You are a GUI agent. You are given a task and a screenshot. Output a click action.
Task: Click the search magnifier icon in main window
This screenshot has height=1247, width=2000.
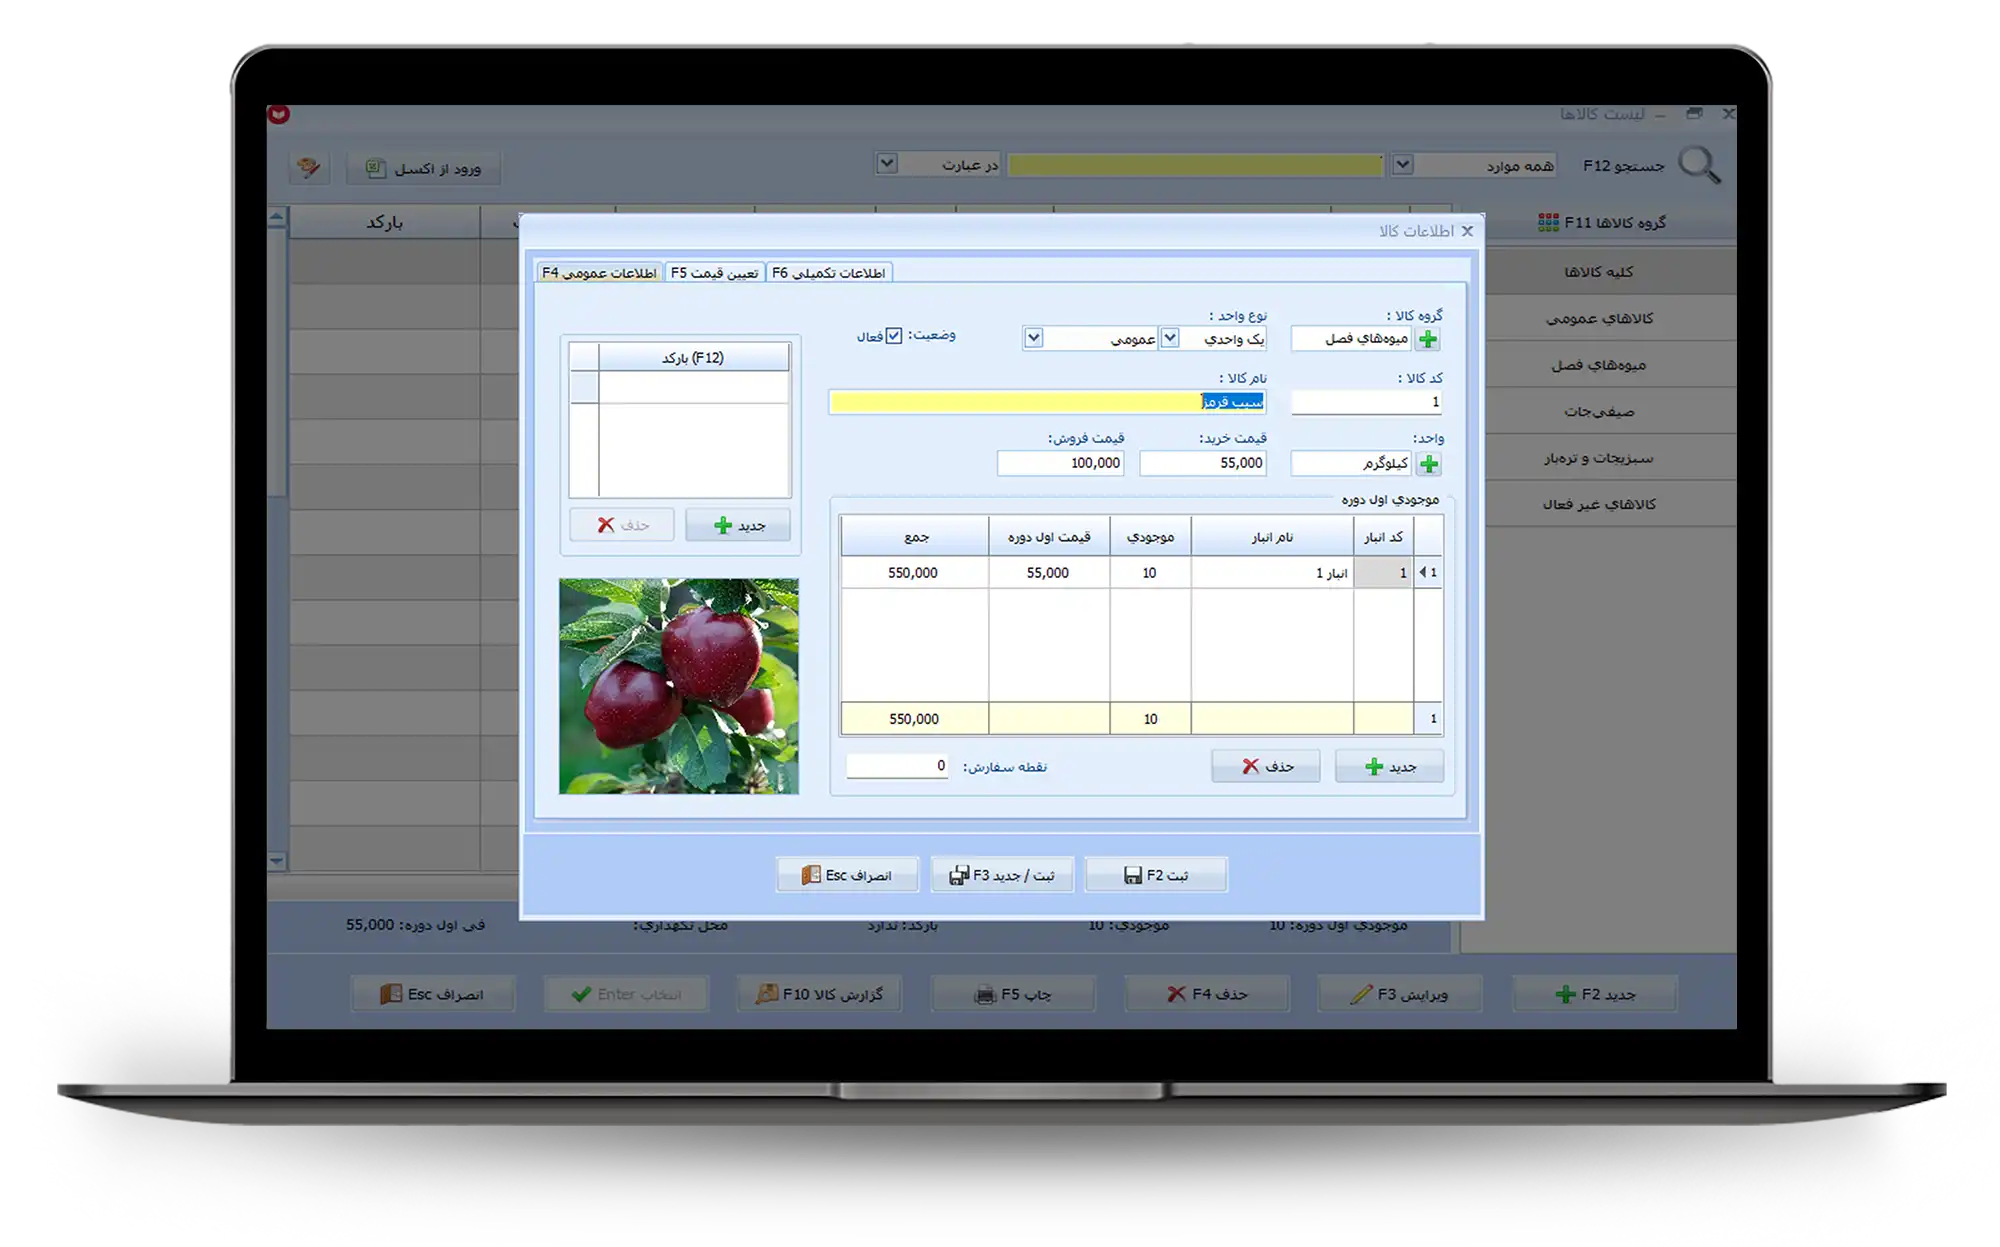1699,165
